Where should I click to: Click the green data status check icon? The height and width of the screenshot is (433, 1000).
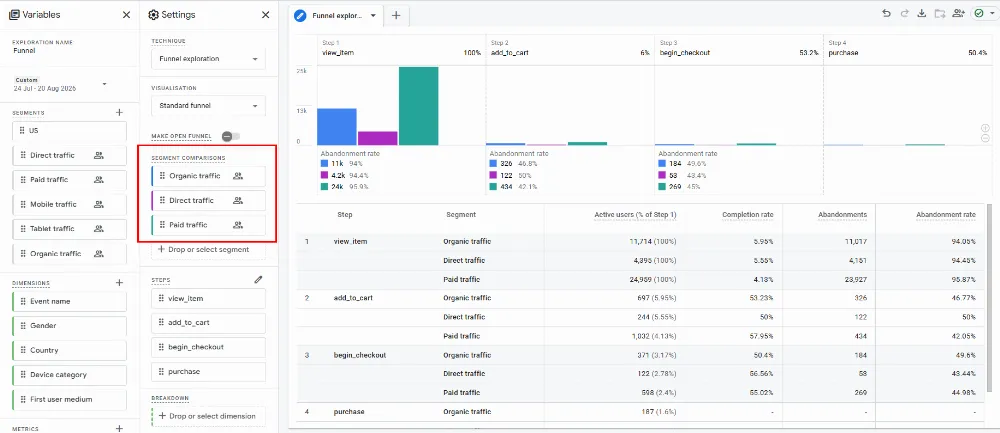click(979, 13)
